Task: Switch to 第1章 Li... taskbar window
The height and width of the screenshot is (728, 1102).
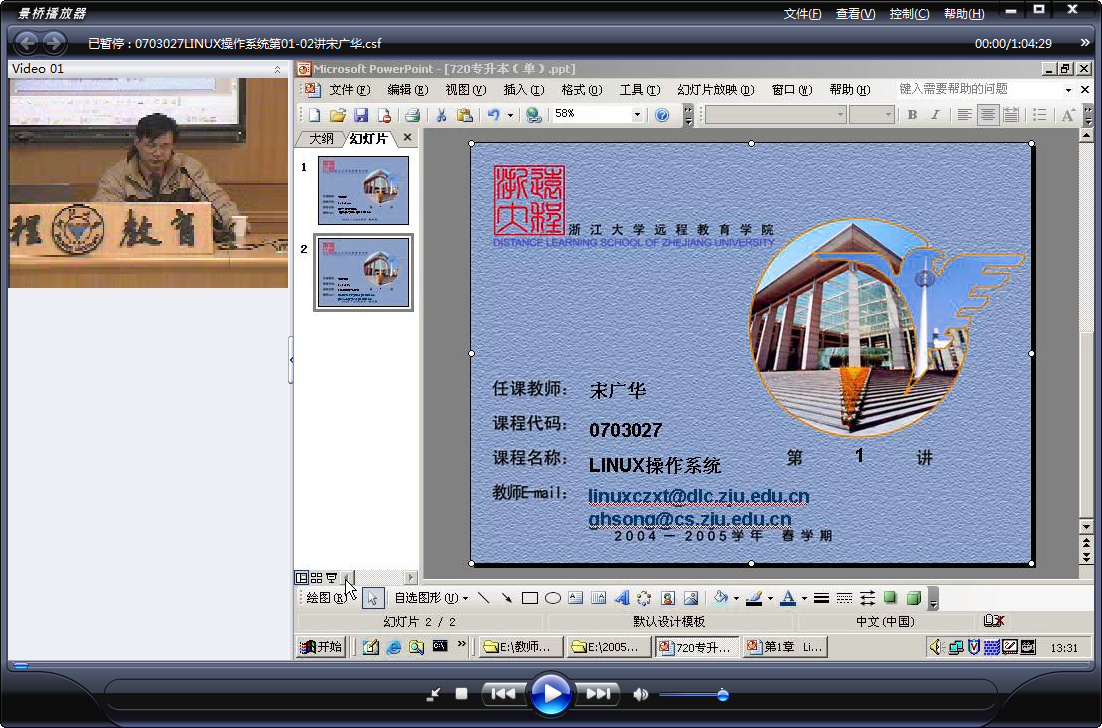Action: 784,646
